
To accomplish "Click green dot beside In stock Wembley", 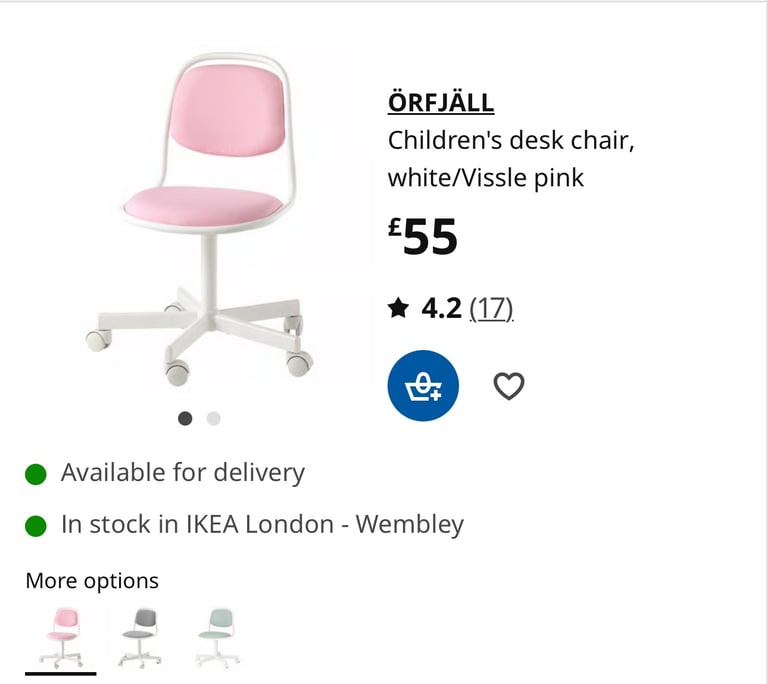I will coord(36,526).
